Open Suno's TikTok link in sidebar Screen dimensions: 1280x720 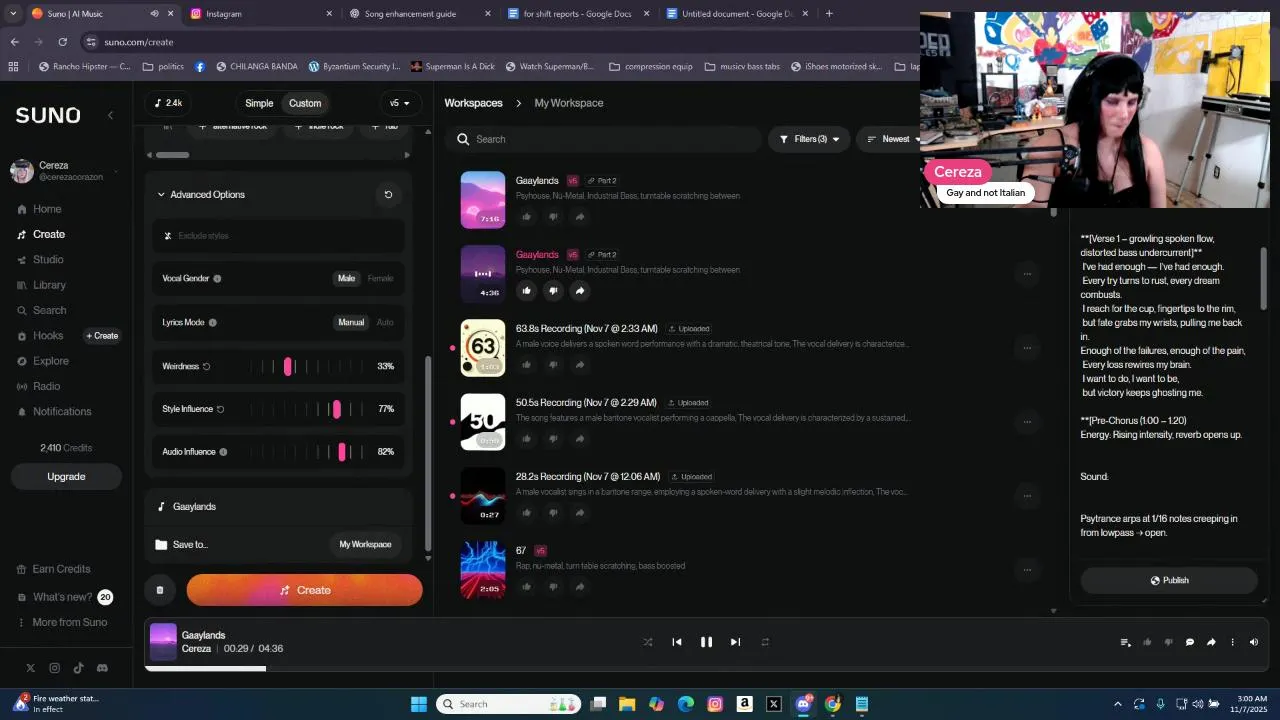(78, 668)
